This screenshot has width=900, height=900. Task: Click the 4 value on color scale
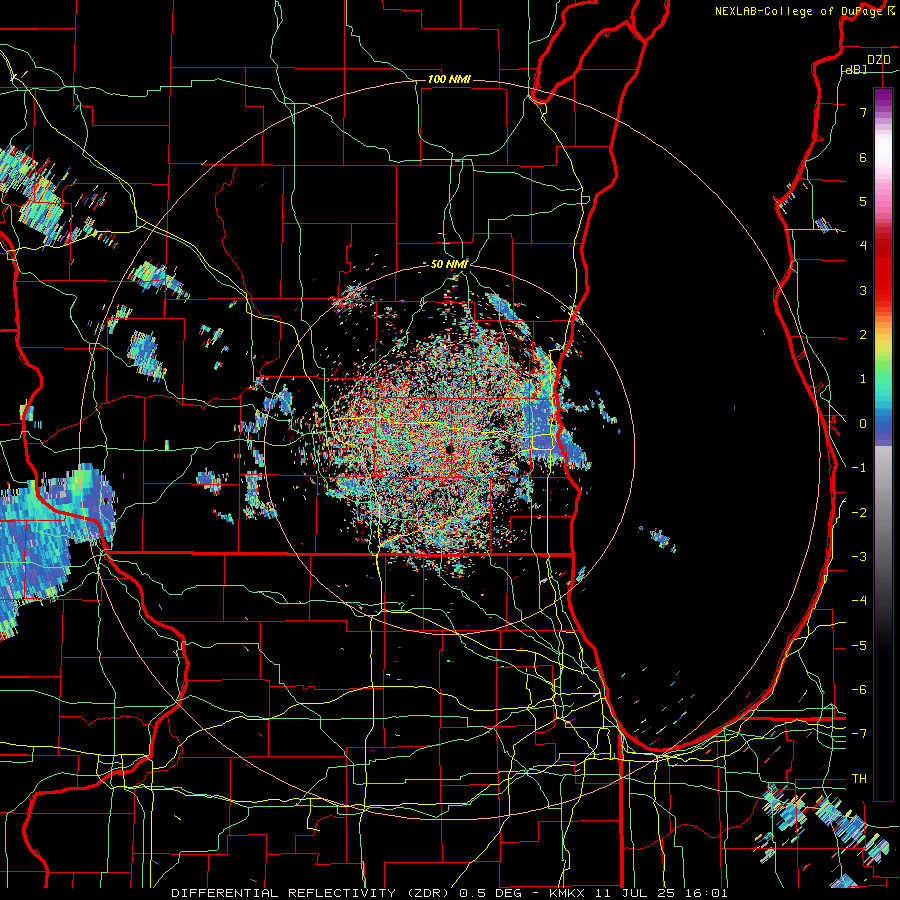click(x=863, y=246)
